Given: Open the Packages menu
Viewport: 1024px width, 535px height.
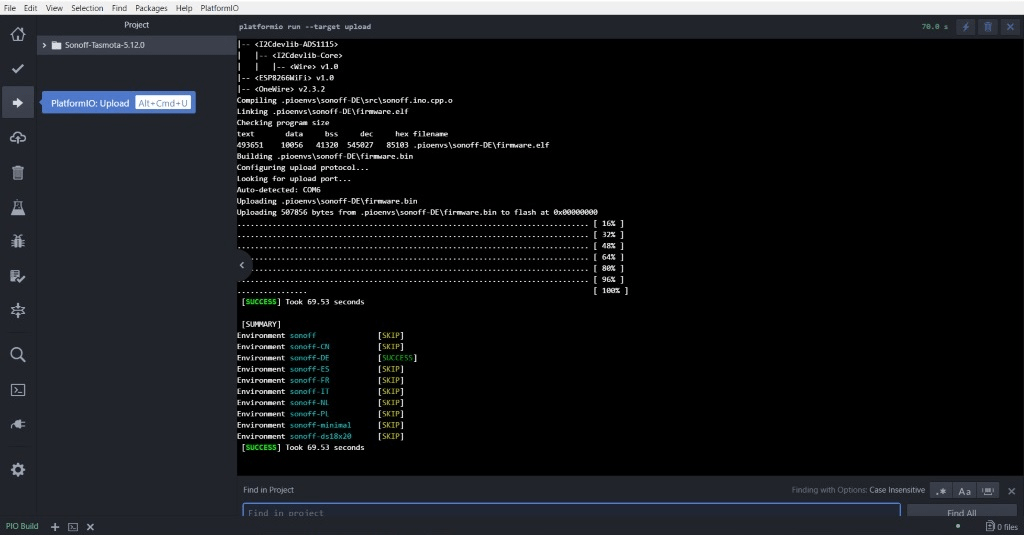Looking at the screenshot, I should 151,8.
